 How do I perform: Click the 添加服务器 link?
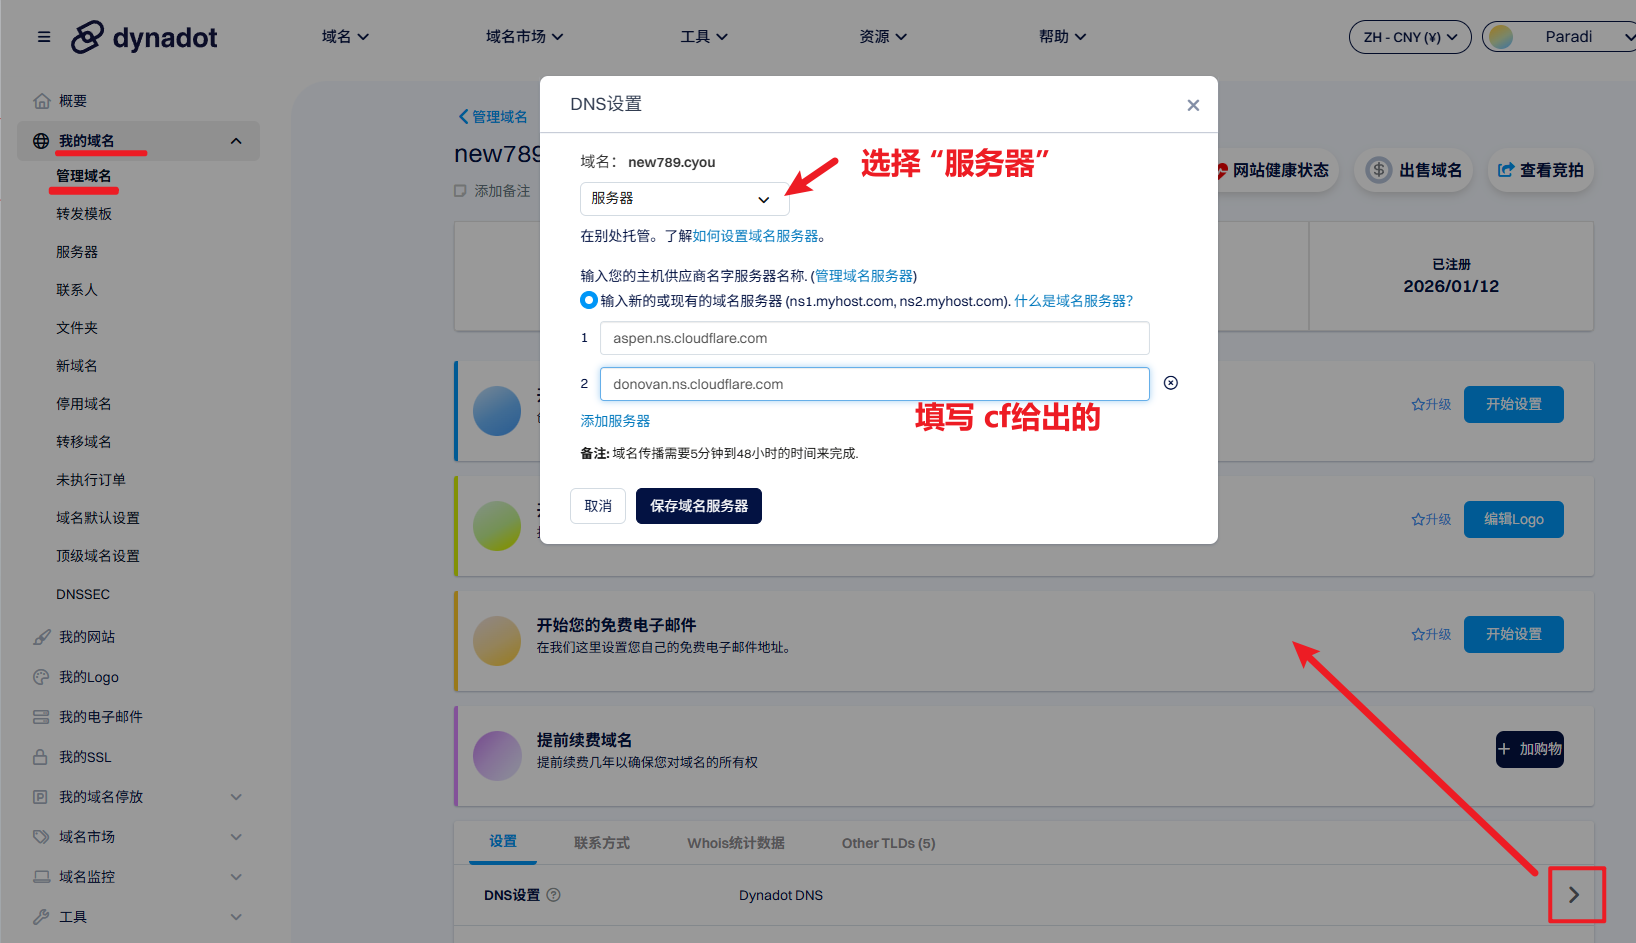click(615, 421)
